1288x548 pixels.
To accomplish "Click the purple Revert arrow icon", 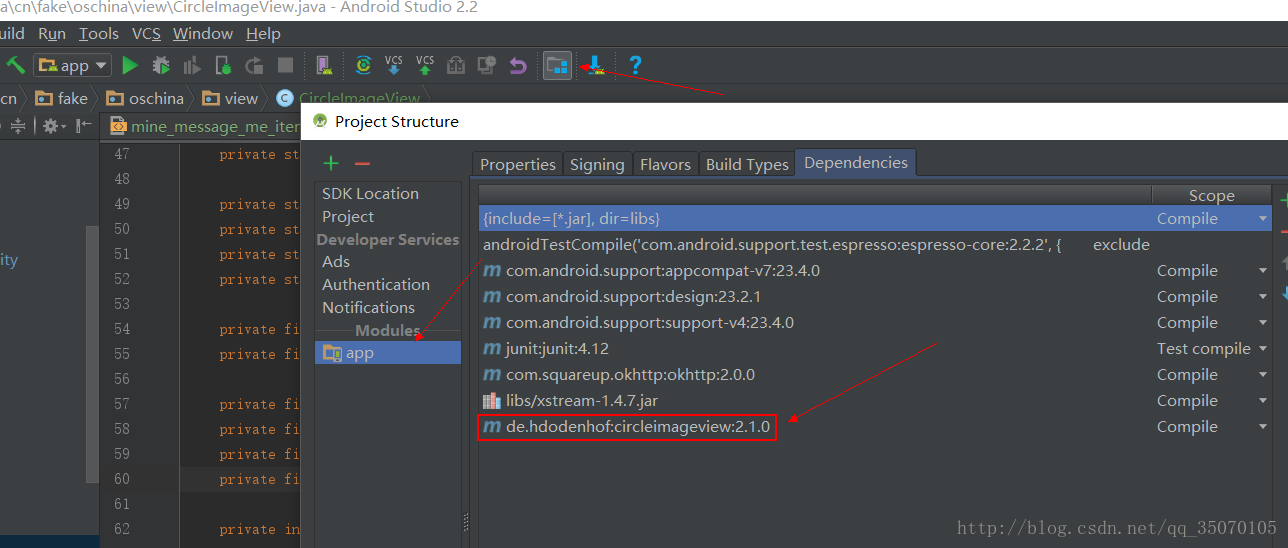I will (x=518, y=66).
